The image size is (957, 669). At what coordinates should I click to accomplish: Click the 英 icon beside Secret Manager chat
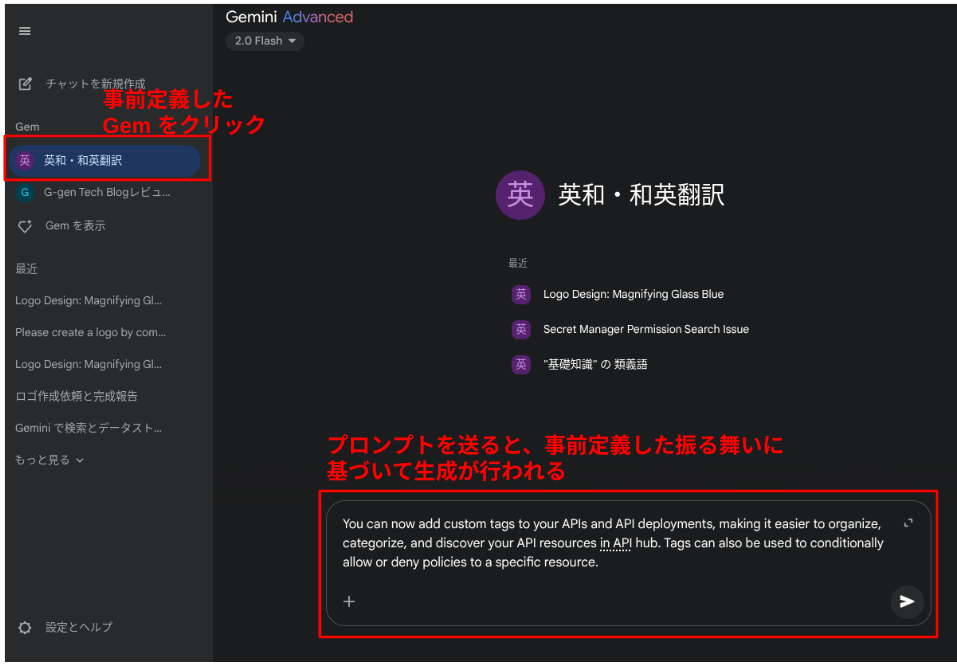pos(521,329)
